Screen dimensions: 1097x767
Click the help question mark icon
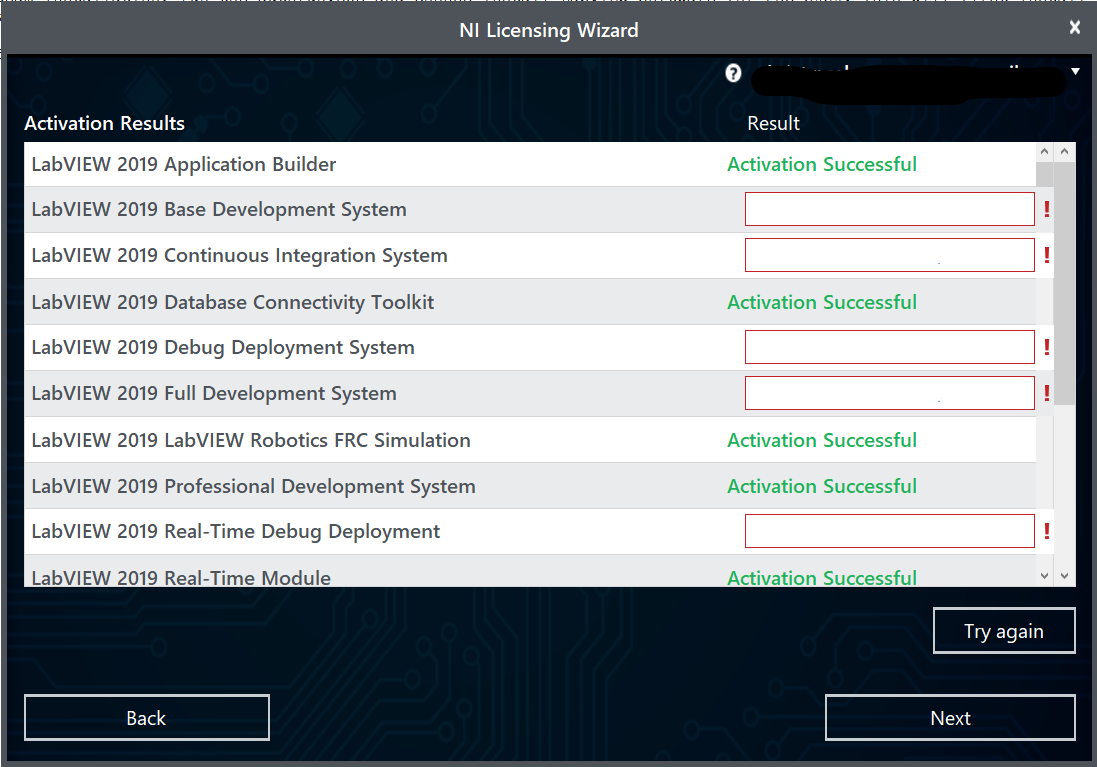[733, 74]
